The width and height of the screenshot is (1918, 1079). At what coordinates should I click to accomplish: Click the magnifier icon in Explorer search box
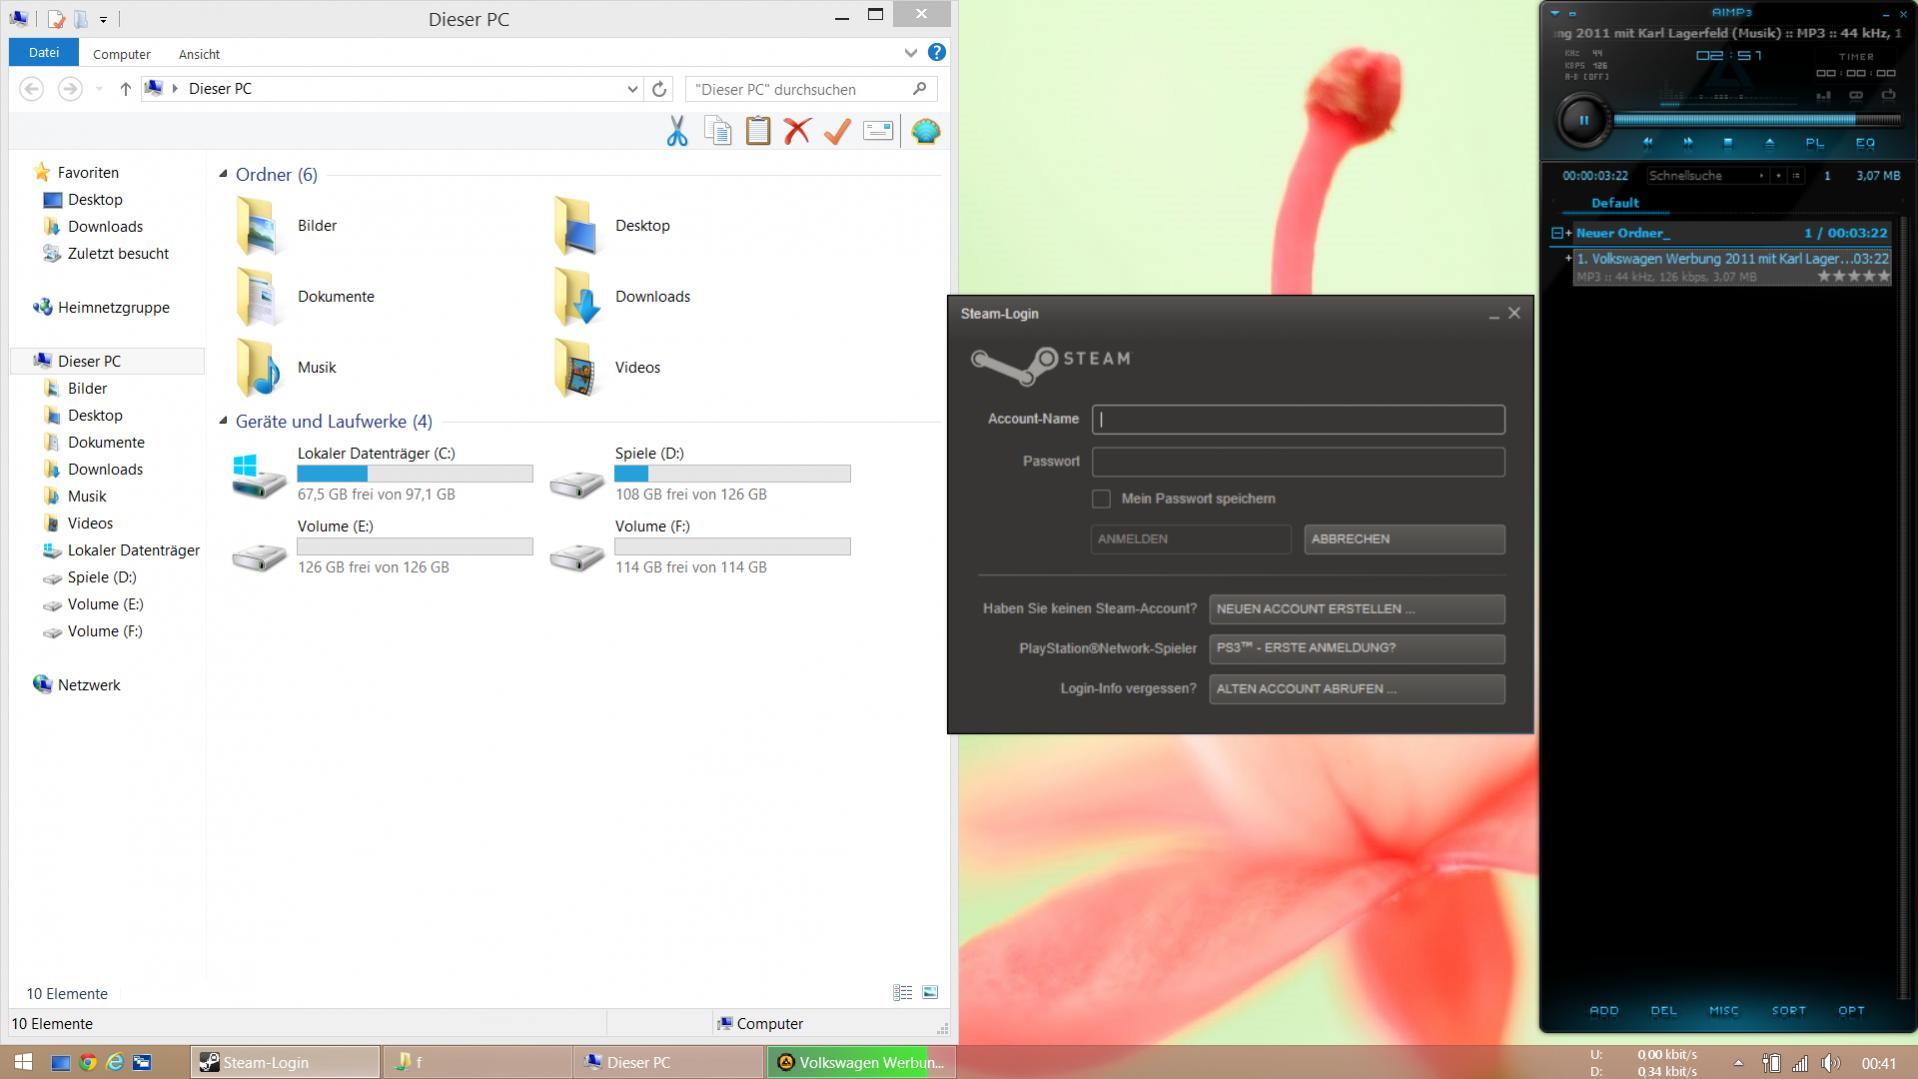[x=919, y=89]
